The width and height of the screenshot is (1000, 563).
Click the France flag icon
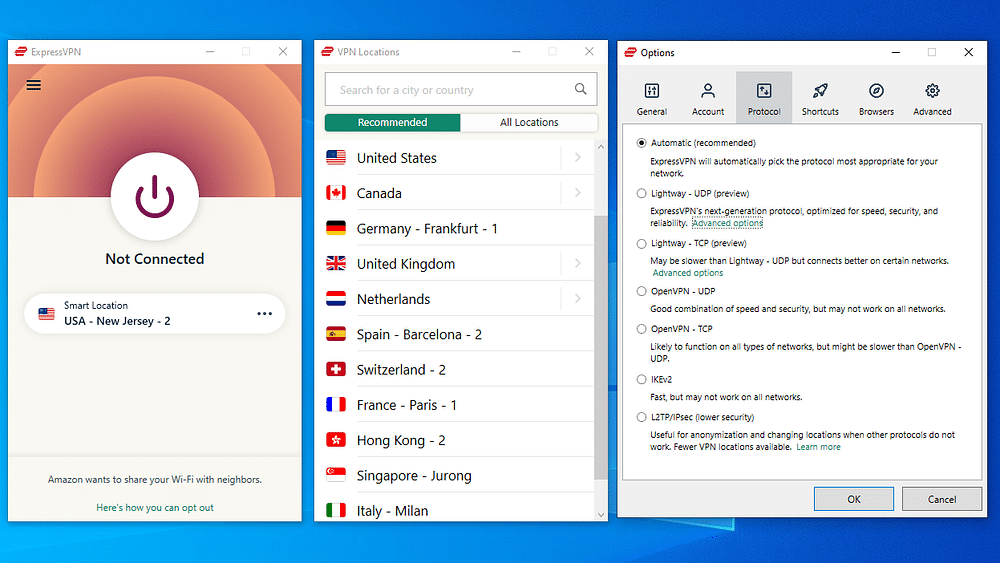pyautogui.click(x=336, y=404)
